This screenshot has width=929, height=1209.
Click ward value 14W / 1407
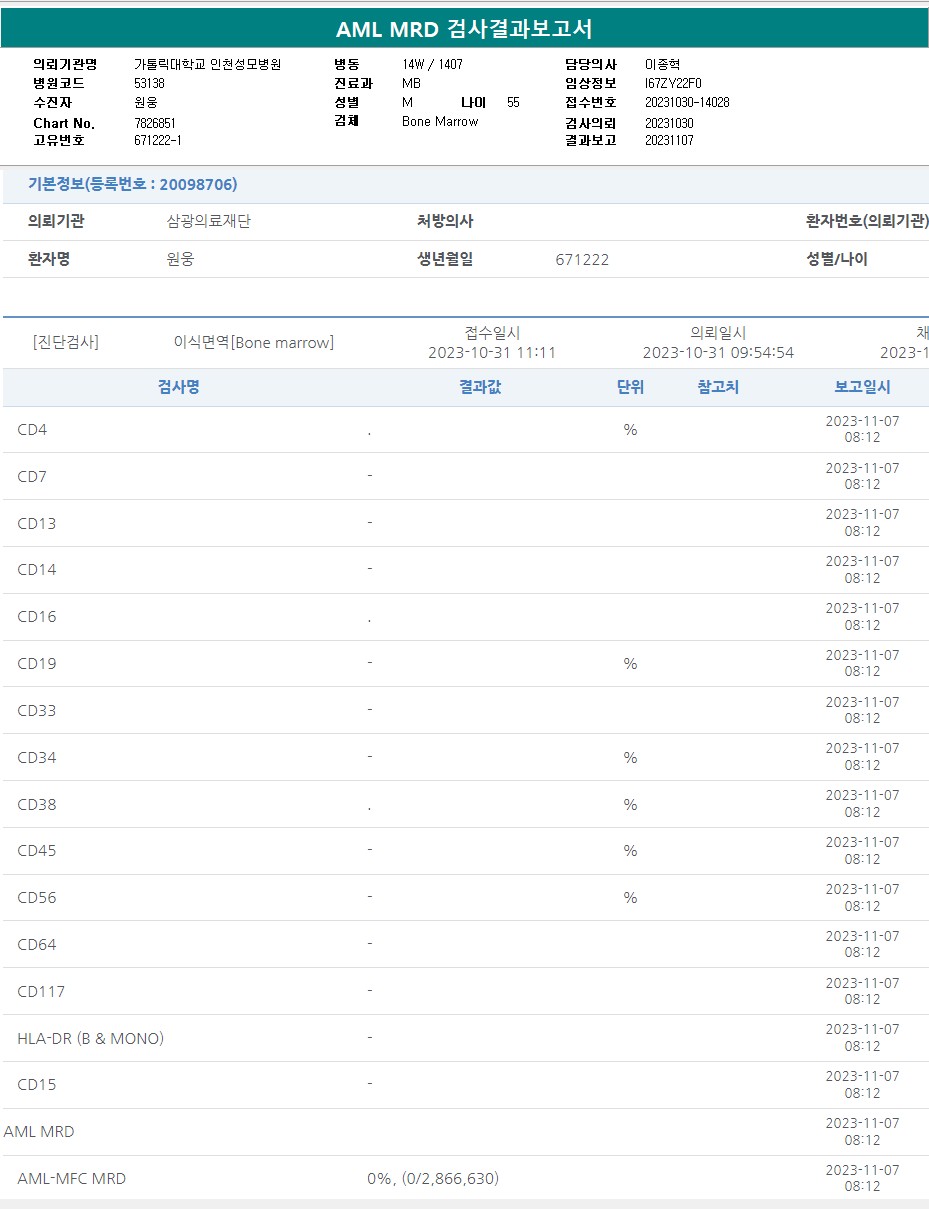click(432, 64)
